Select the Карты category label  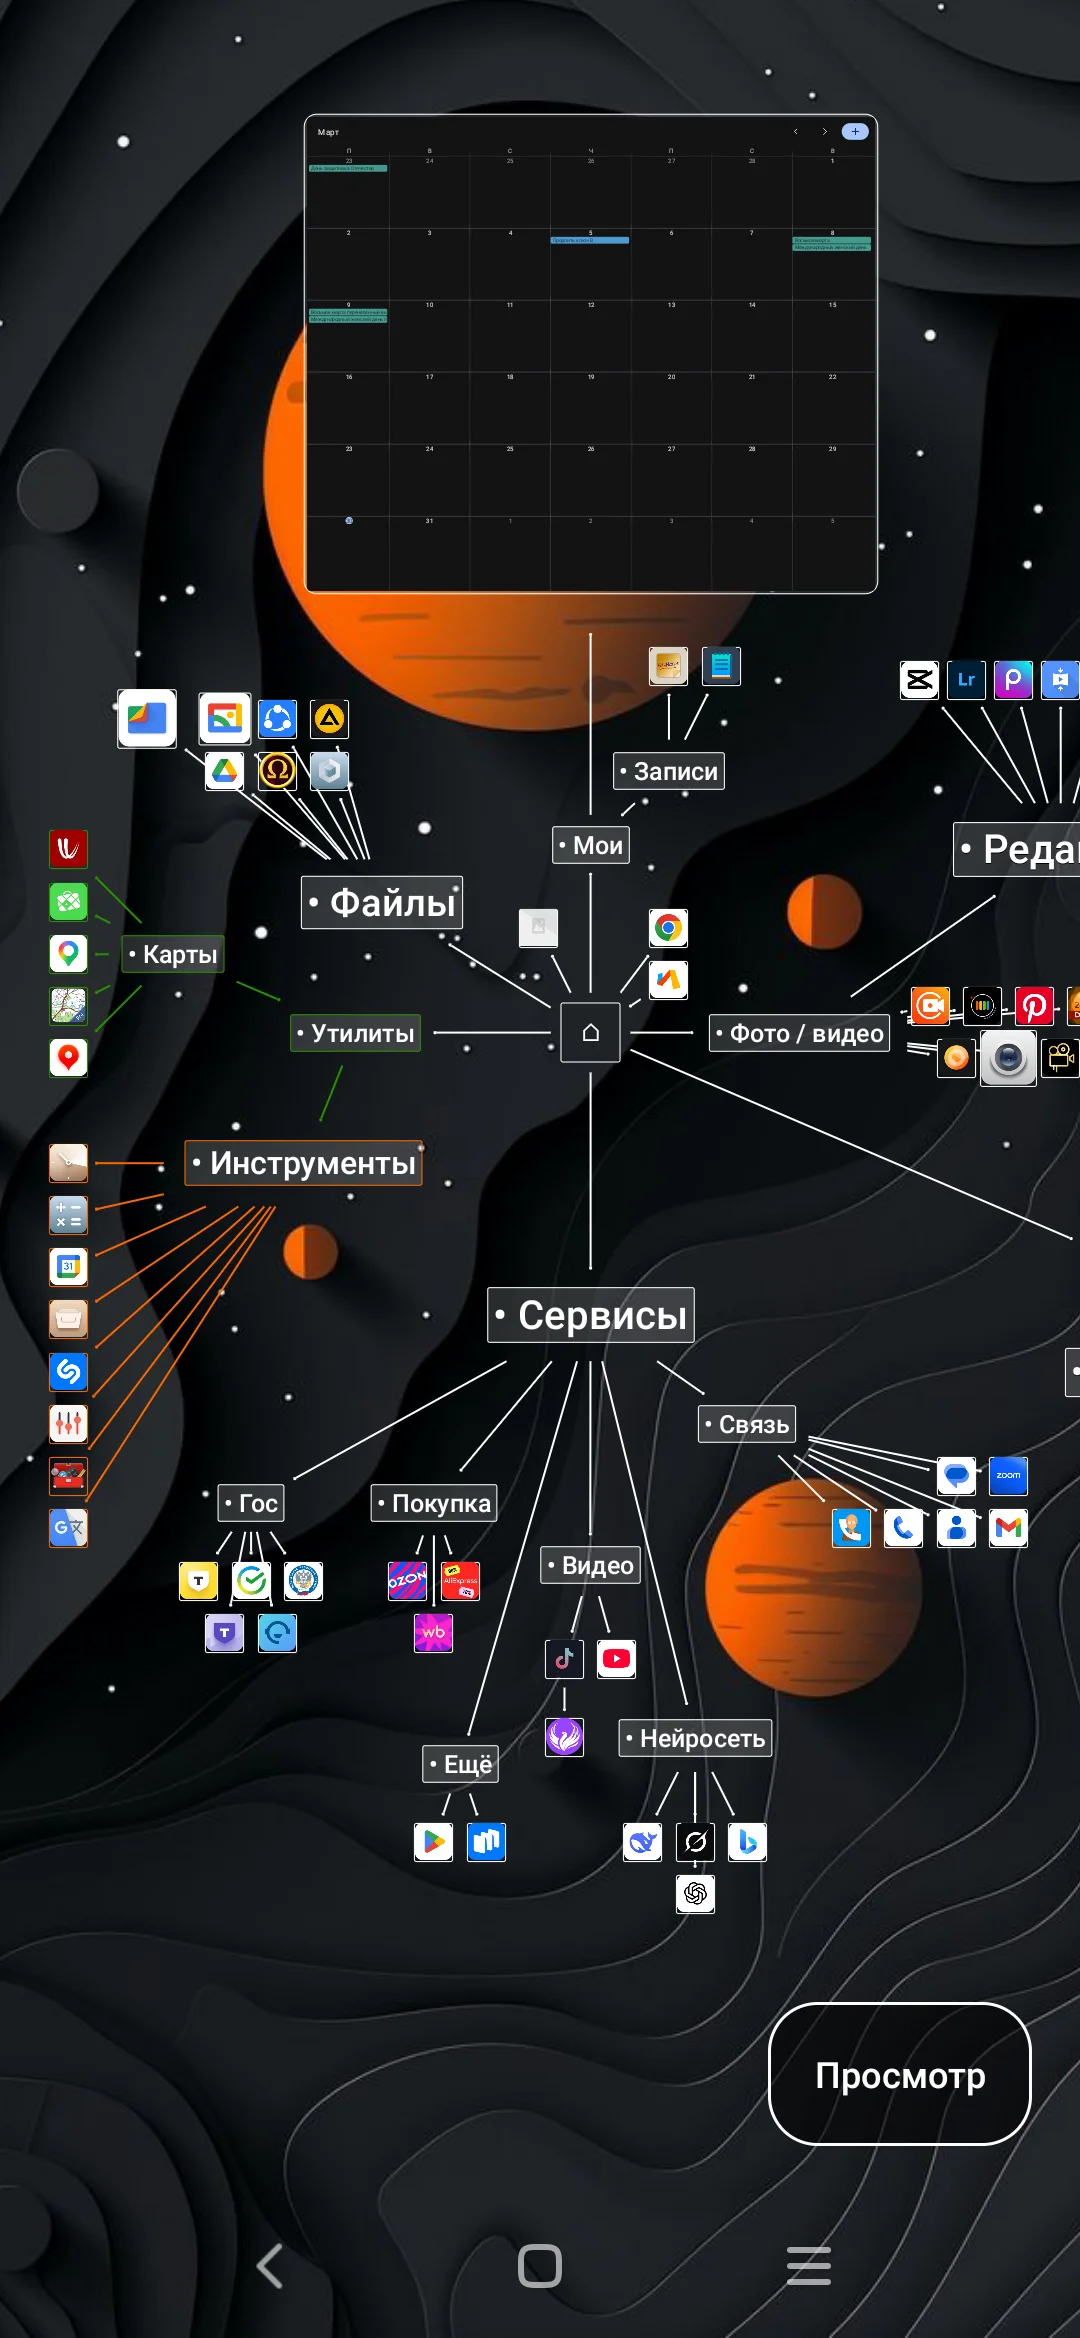pos(173,954)
